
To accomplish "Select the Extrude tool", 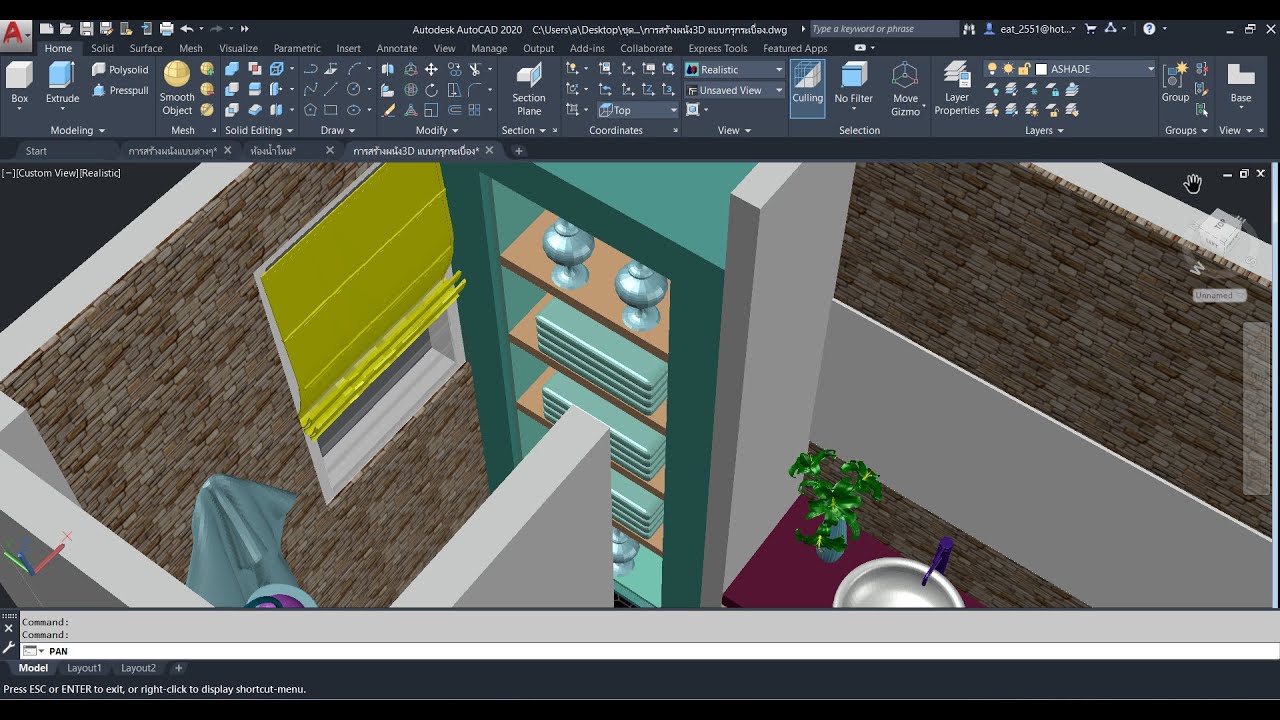I will click(x=62, y=83).
